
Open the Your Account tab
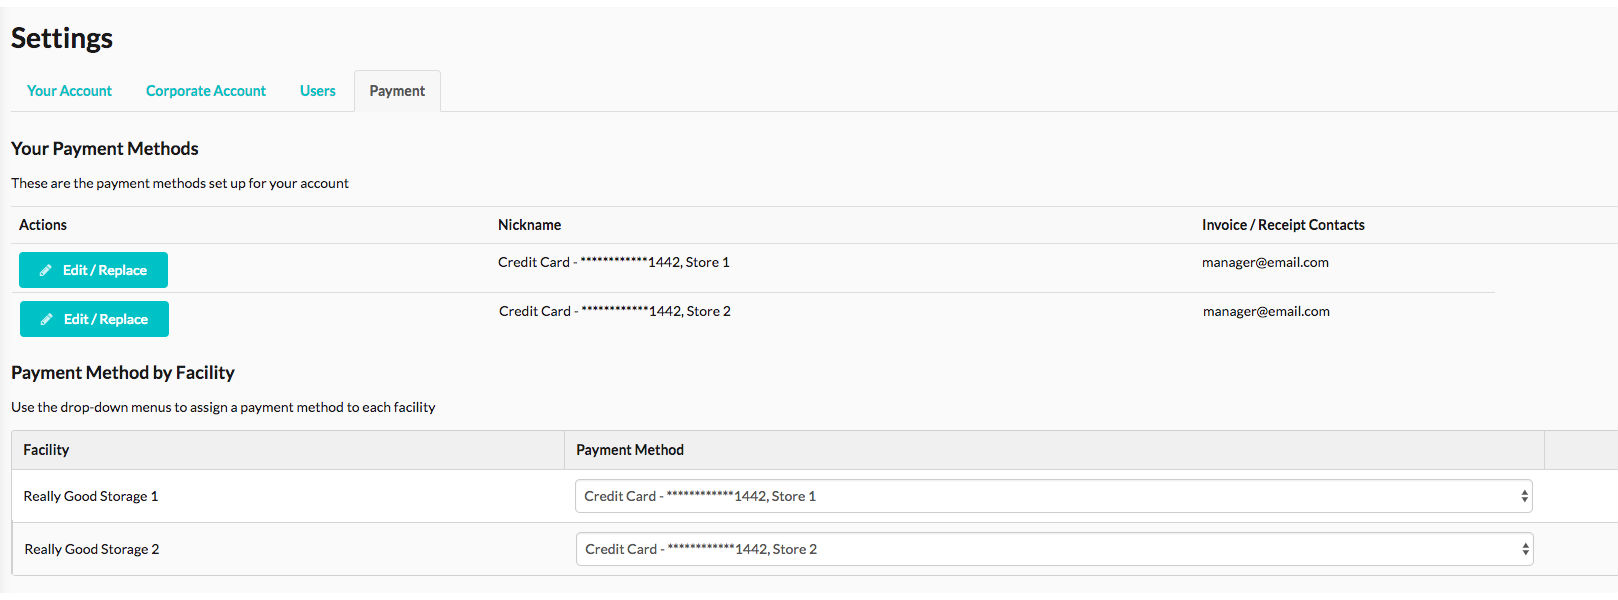(69, 91)
